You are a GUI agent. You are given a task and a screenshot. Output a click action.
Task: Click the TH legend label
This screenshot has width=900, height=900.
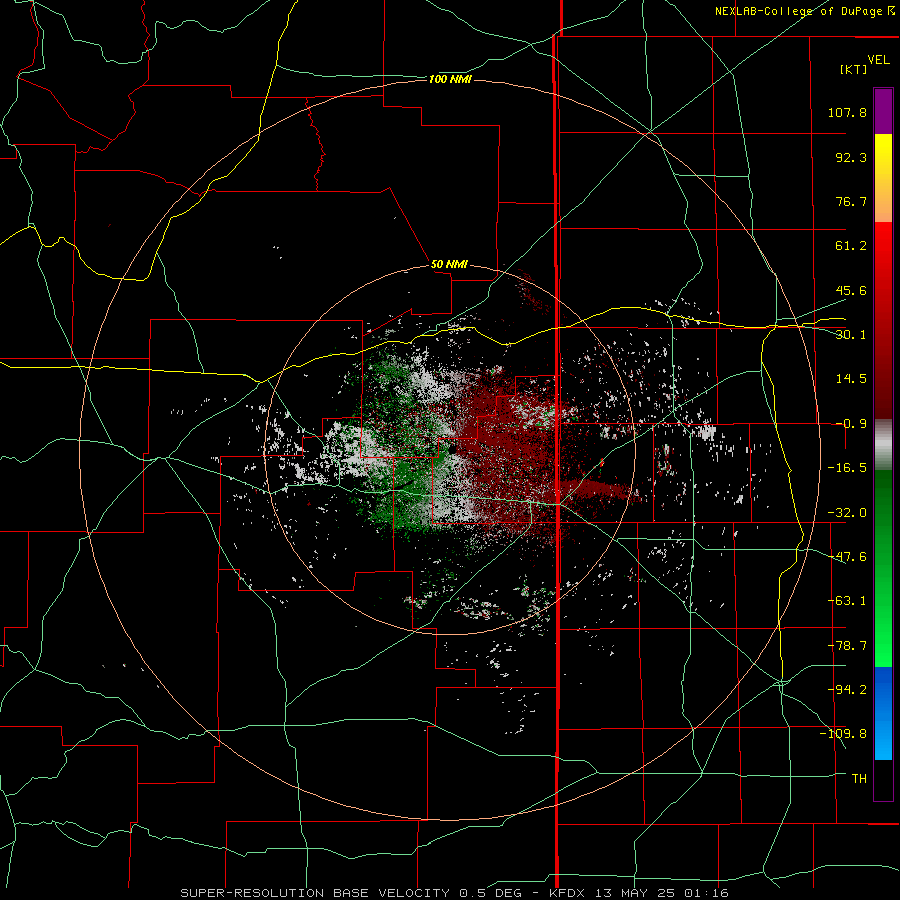tap(859, 779)
